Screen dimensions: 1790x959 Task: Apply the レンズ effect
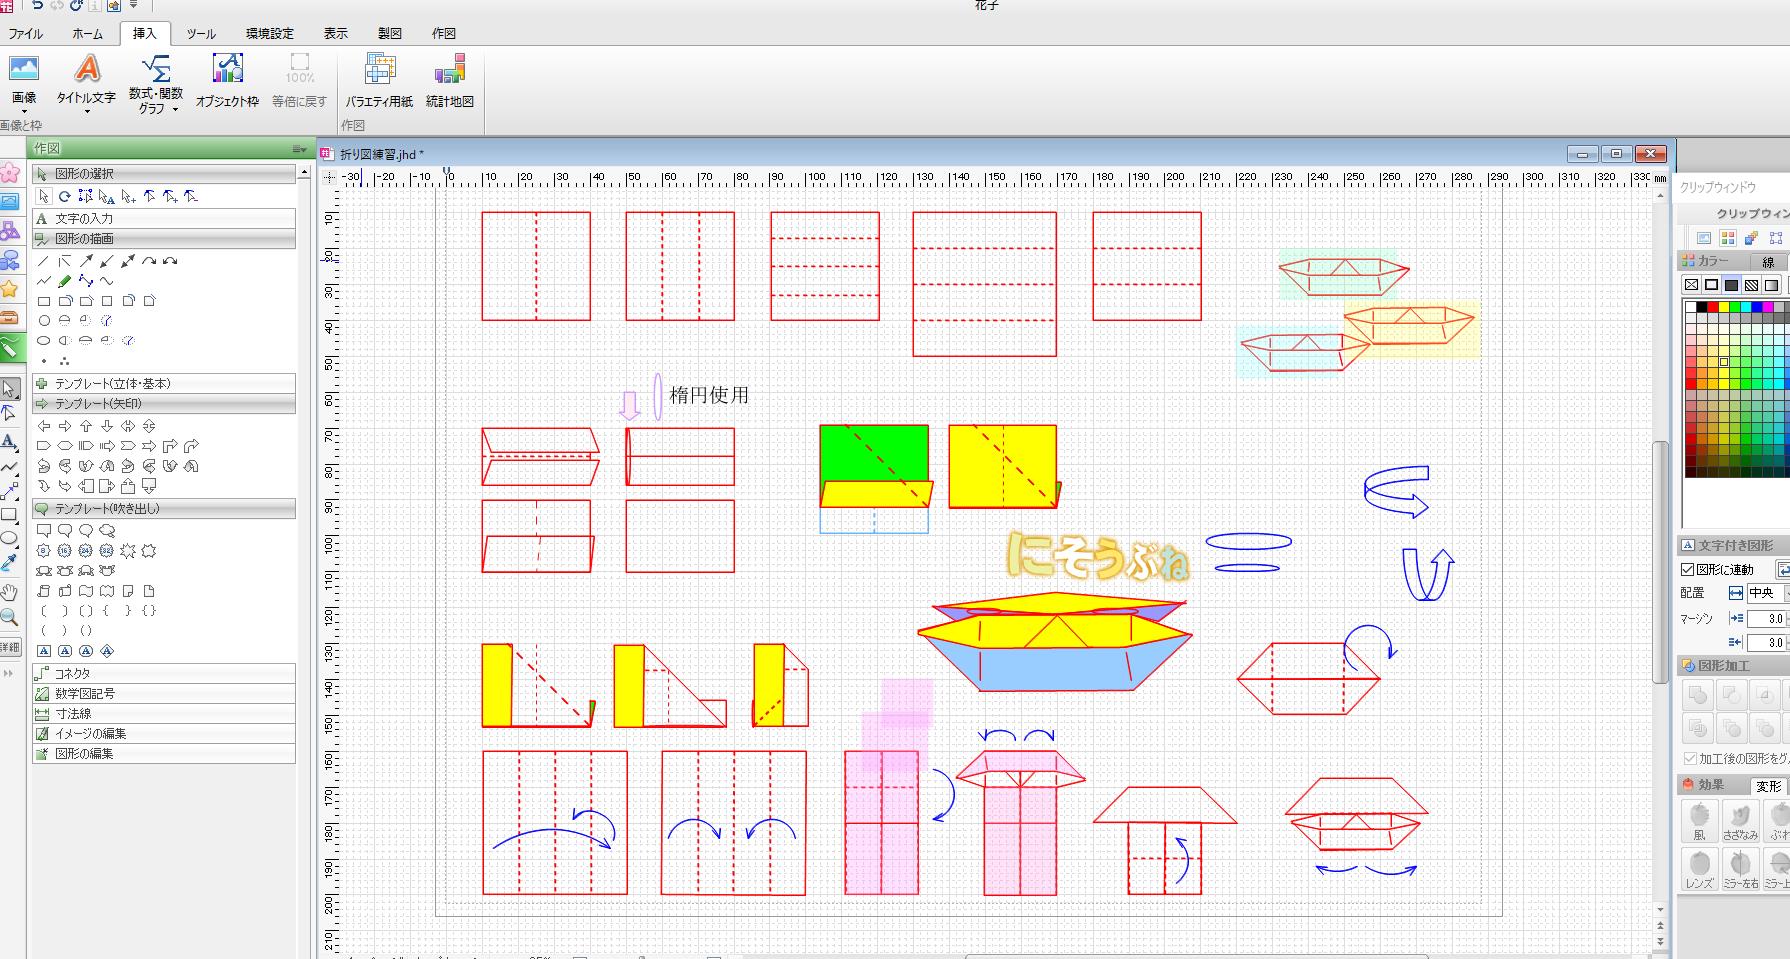[x=1699, y=869]
